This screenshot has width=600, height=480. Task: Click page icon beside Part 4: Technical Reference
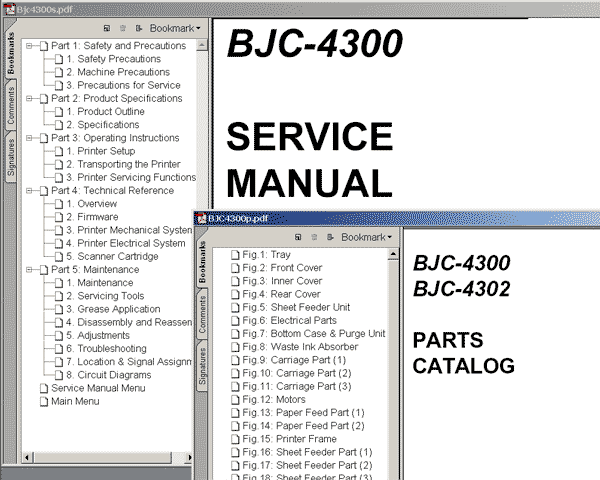[44, 191]
